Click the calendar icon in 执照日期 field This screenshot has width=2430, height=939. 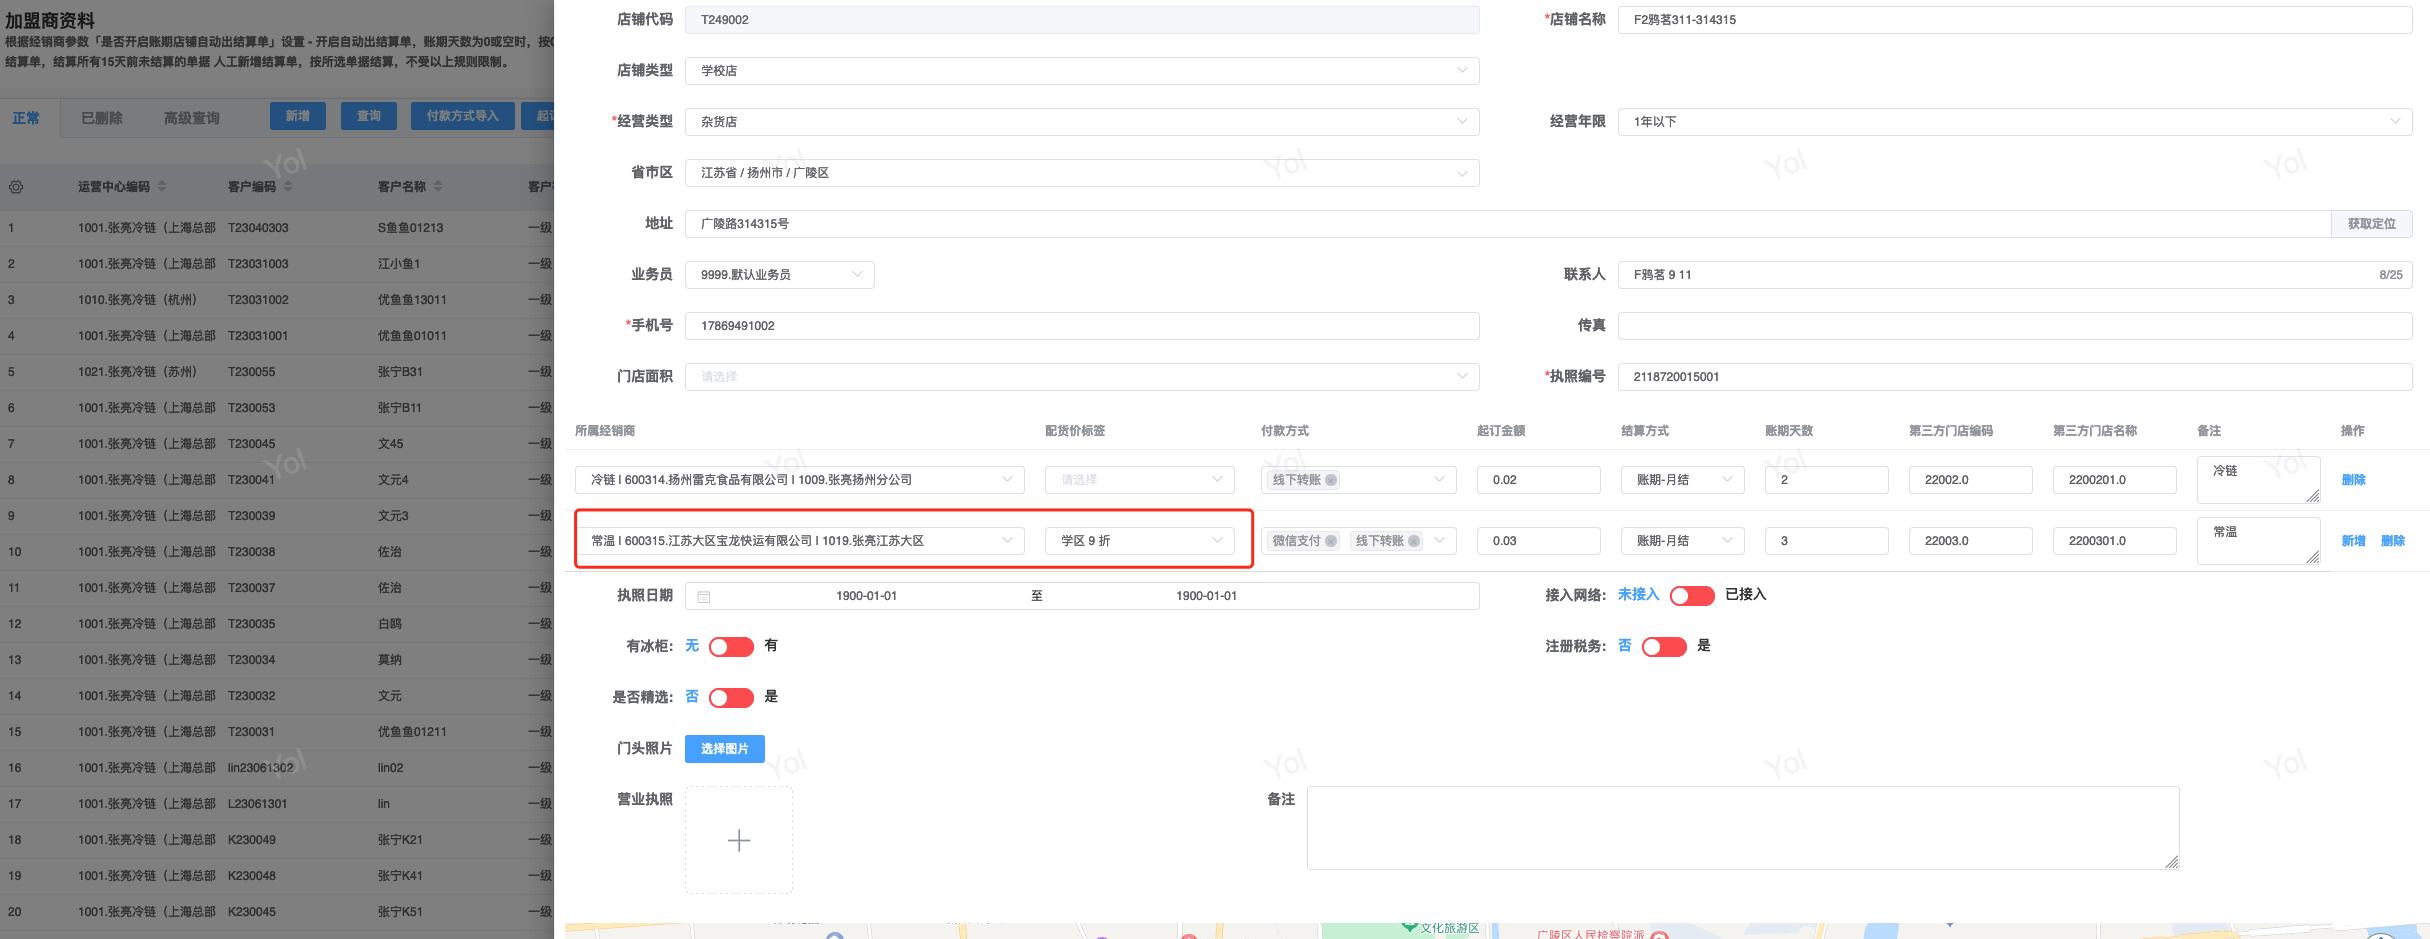[x=704, y=596]
